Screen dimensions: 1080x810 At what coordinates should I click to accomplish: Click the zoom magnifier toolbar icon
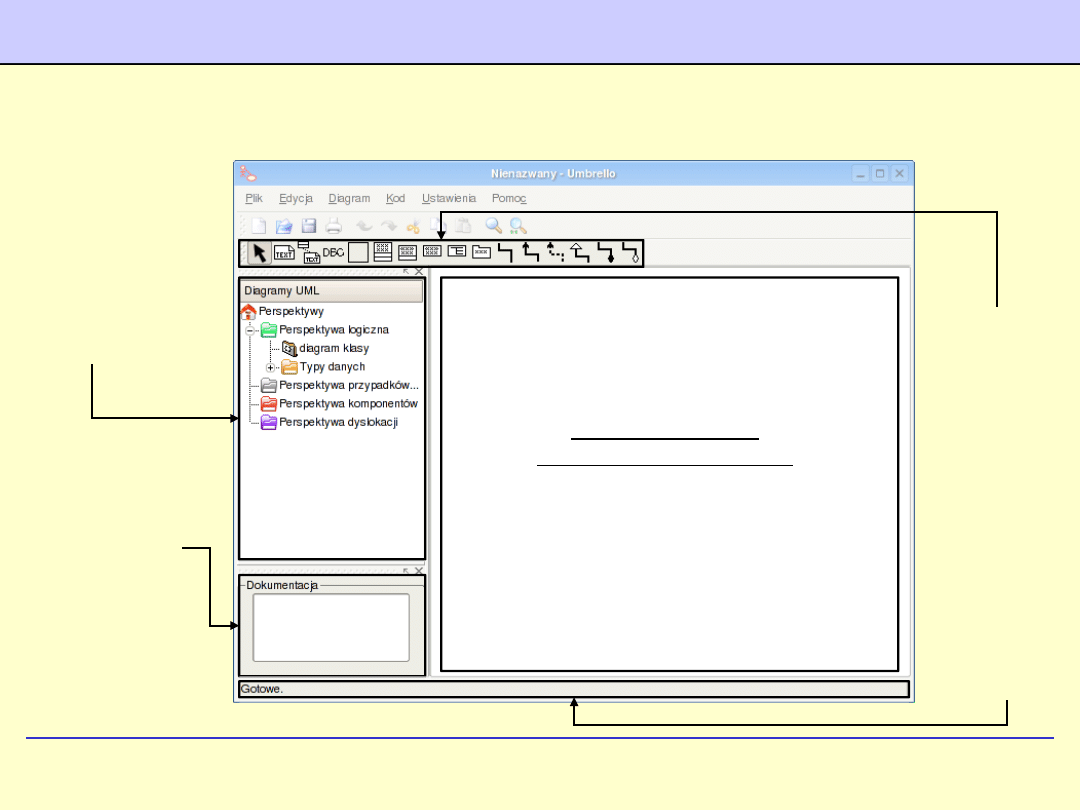click(x=493, y=226)
